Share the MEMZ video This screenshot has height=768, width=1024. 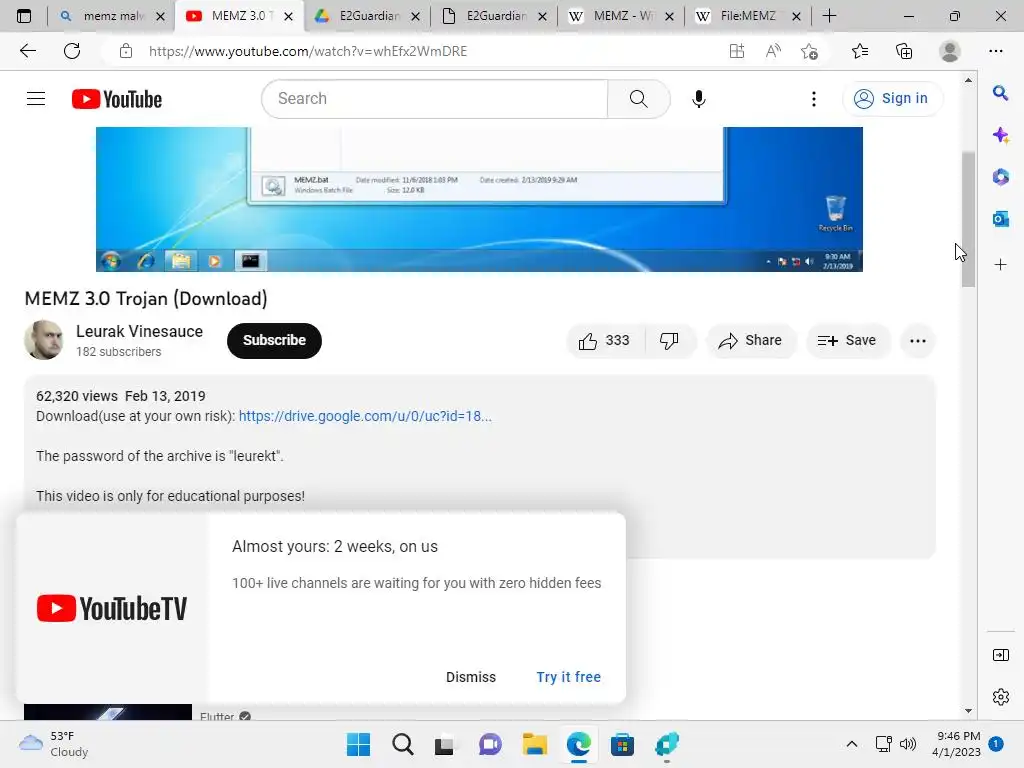[750, 341]
